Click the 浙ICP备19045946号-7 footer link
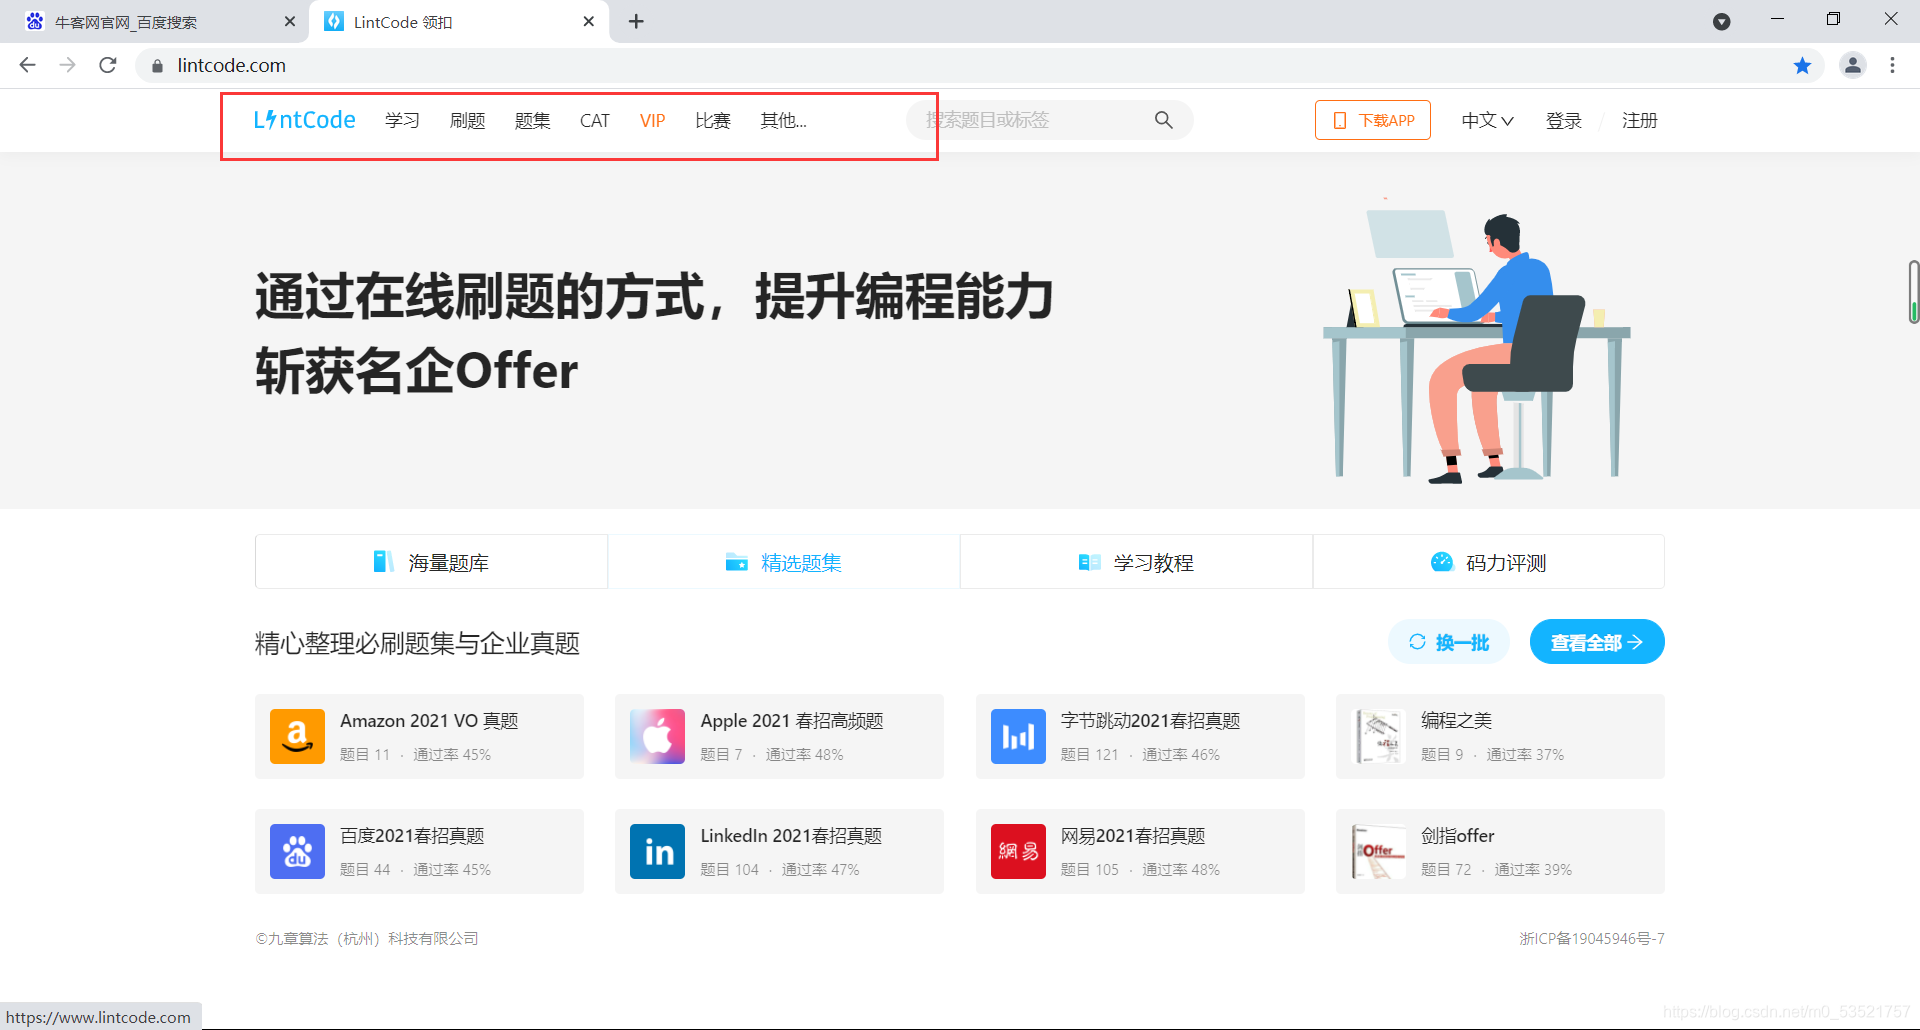The image size is (1920, 1030). 1592,938
